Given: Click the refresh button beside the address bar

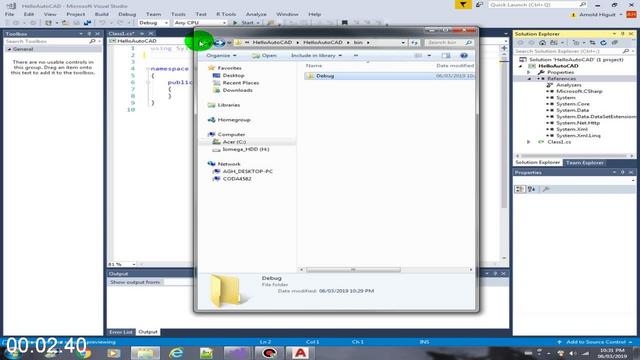Looking at the screenshot, I should point(414,42).
